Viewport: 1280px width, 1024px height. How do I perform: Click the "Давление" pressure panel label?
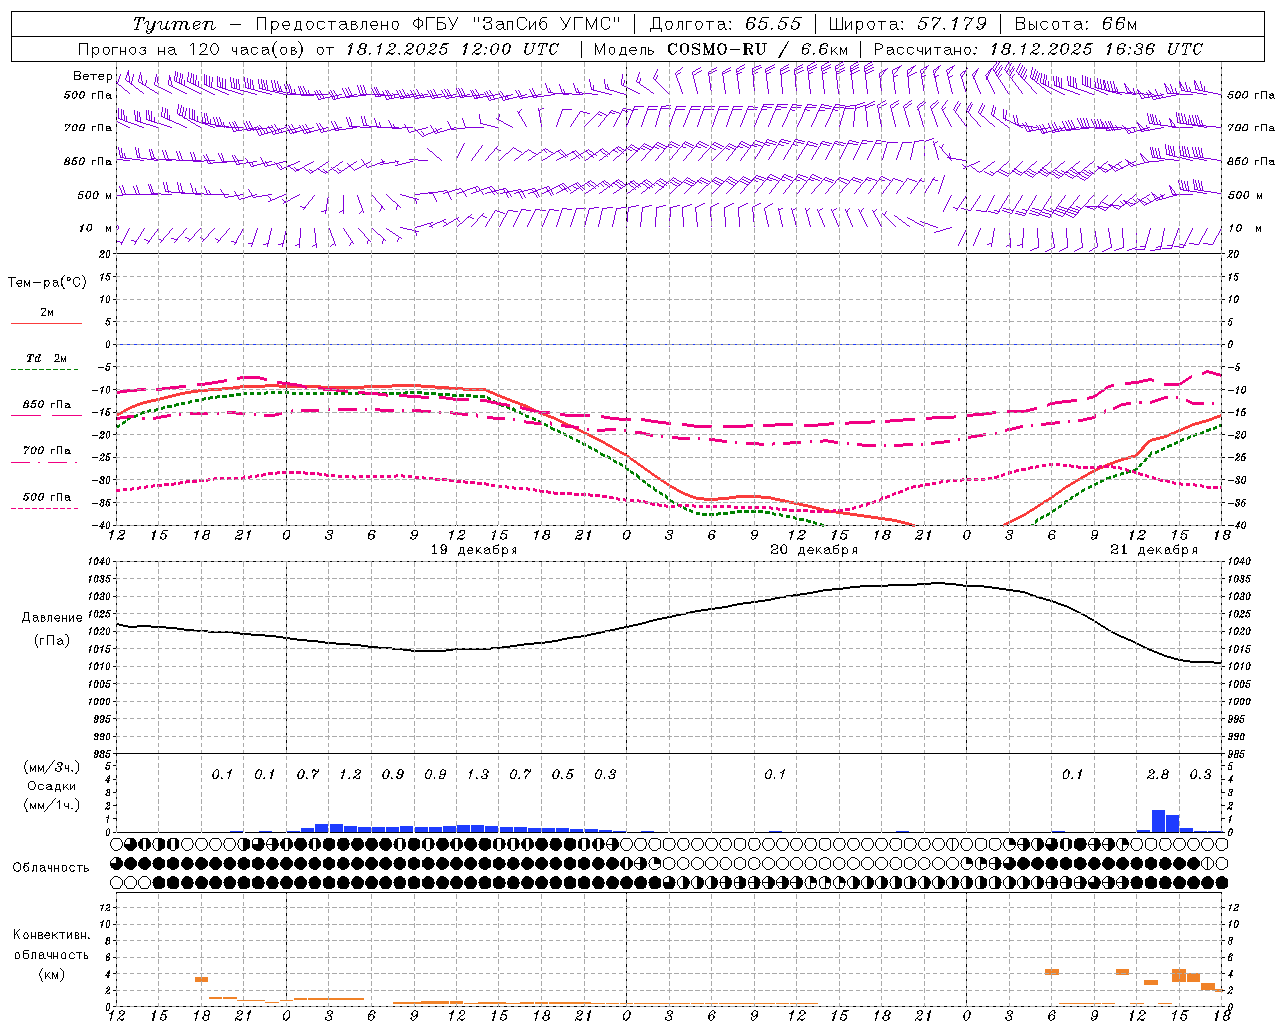51,618
